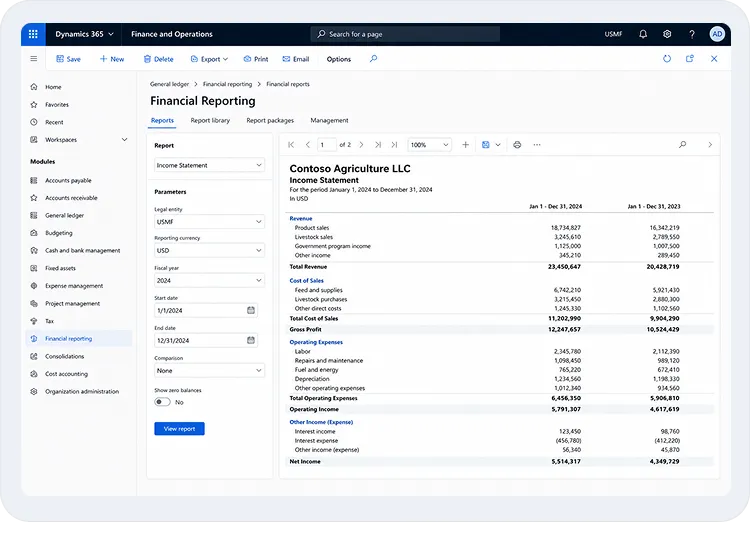Open Cash and bank management module
This screenshot has width=750, height=550.
click(x=82, y=251)
